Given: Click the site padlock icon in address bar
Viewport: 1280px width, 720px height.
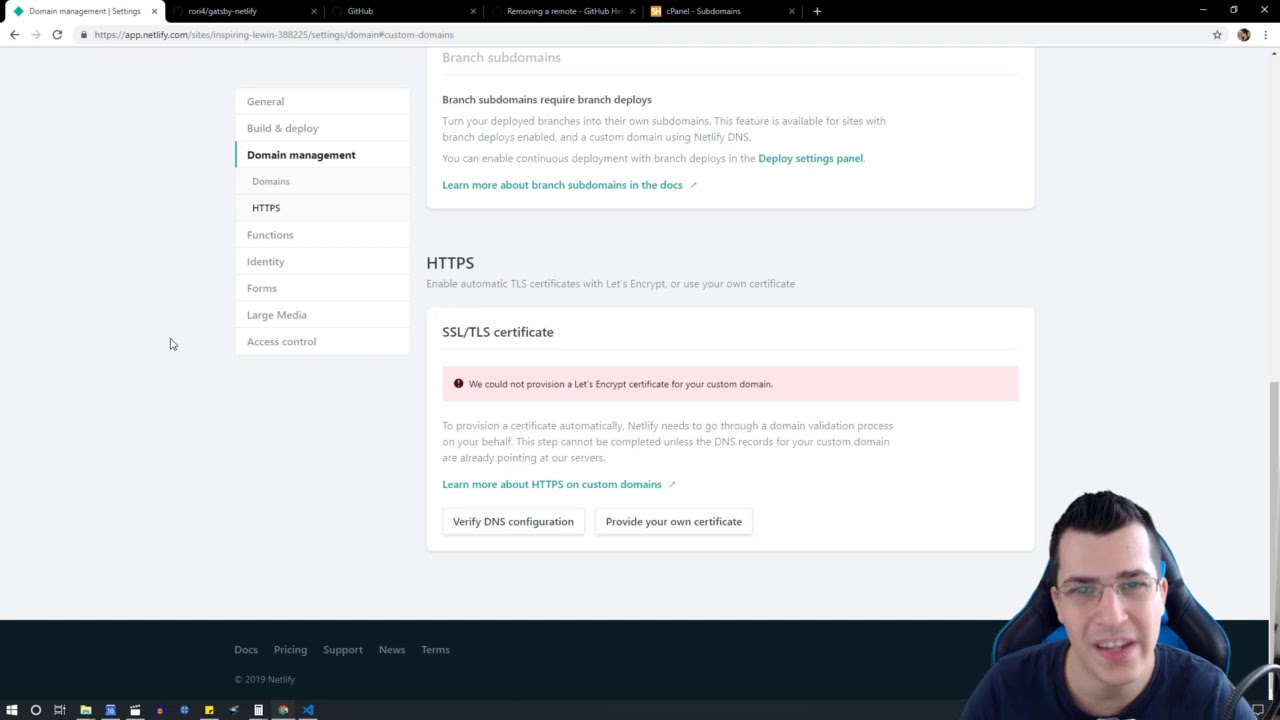Looking at the screenshot, I should click(84, 35).
